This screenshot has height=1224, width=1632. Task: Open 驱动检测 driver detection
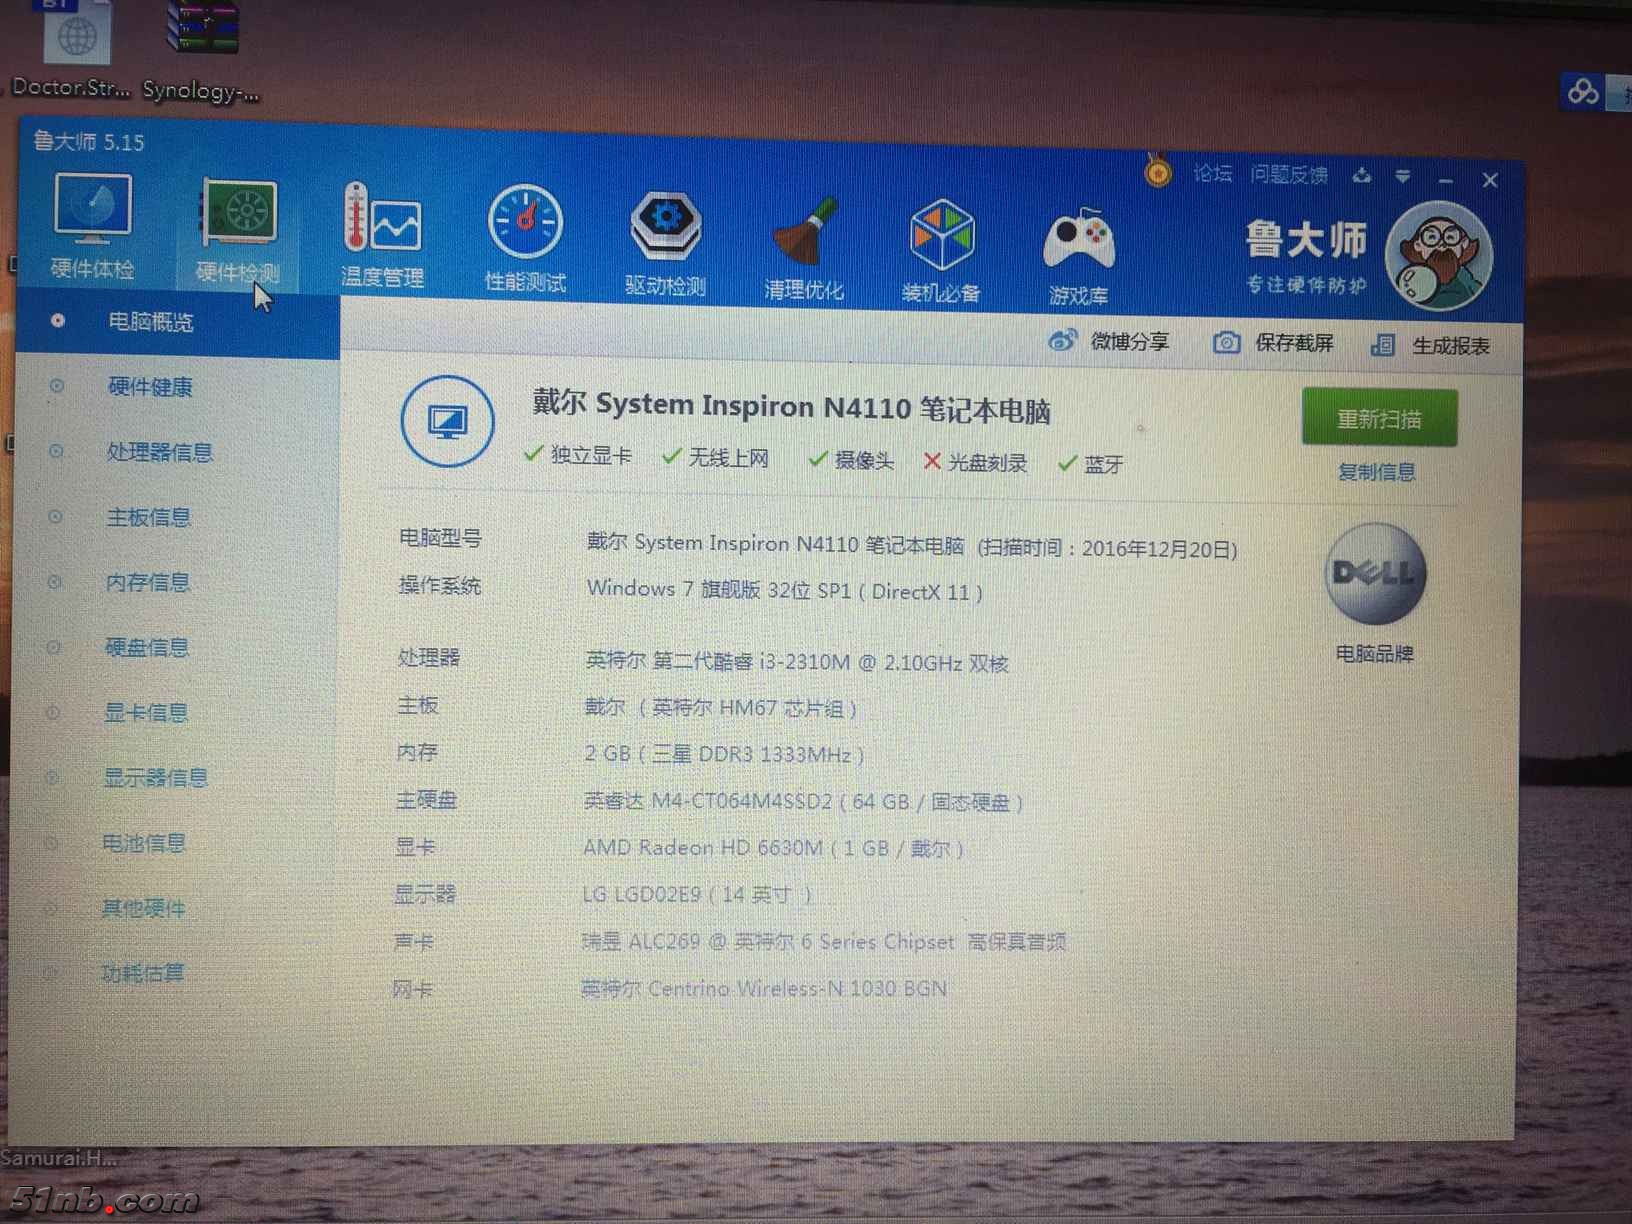[666, 245]
